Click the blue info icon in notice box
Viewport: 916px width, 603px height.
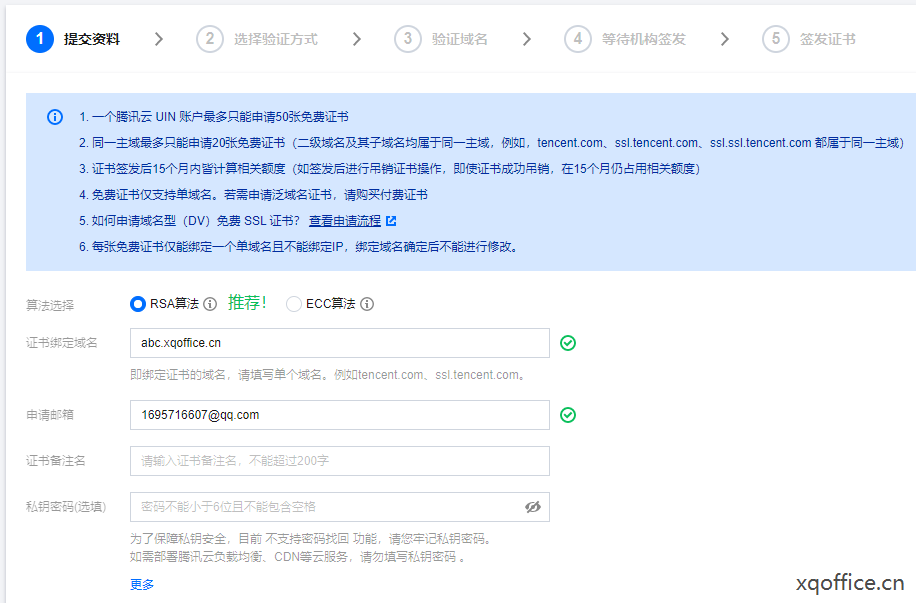[x=55, y=117]
